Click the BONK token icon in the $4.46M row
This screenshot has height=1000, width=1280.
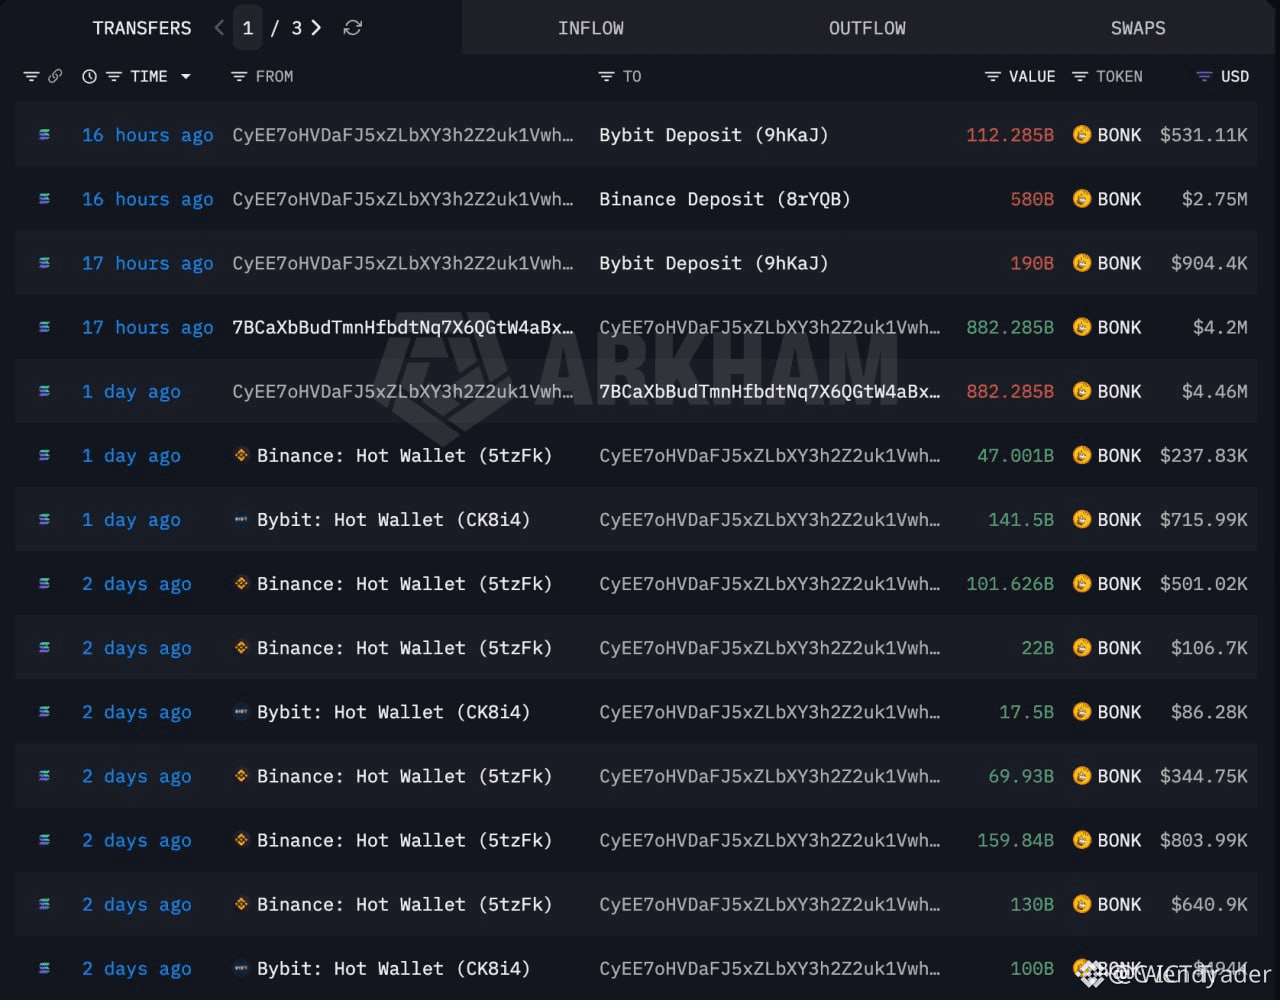tap(1081, 391)
